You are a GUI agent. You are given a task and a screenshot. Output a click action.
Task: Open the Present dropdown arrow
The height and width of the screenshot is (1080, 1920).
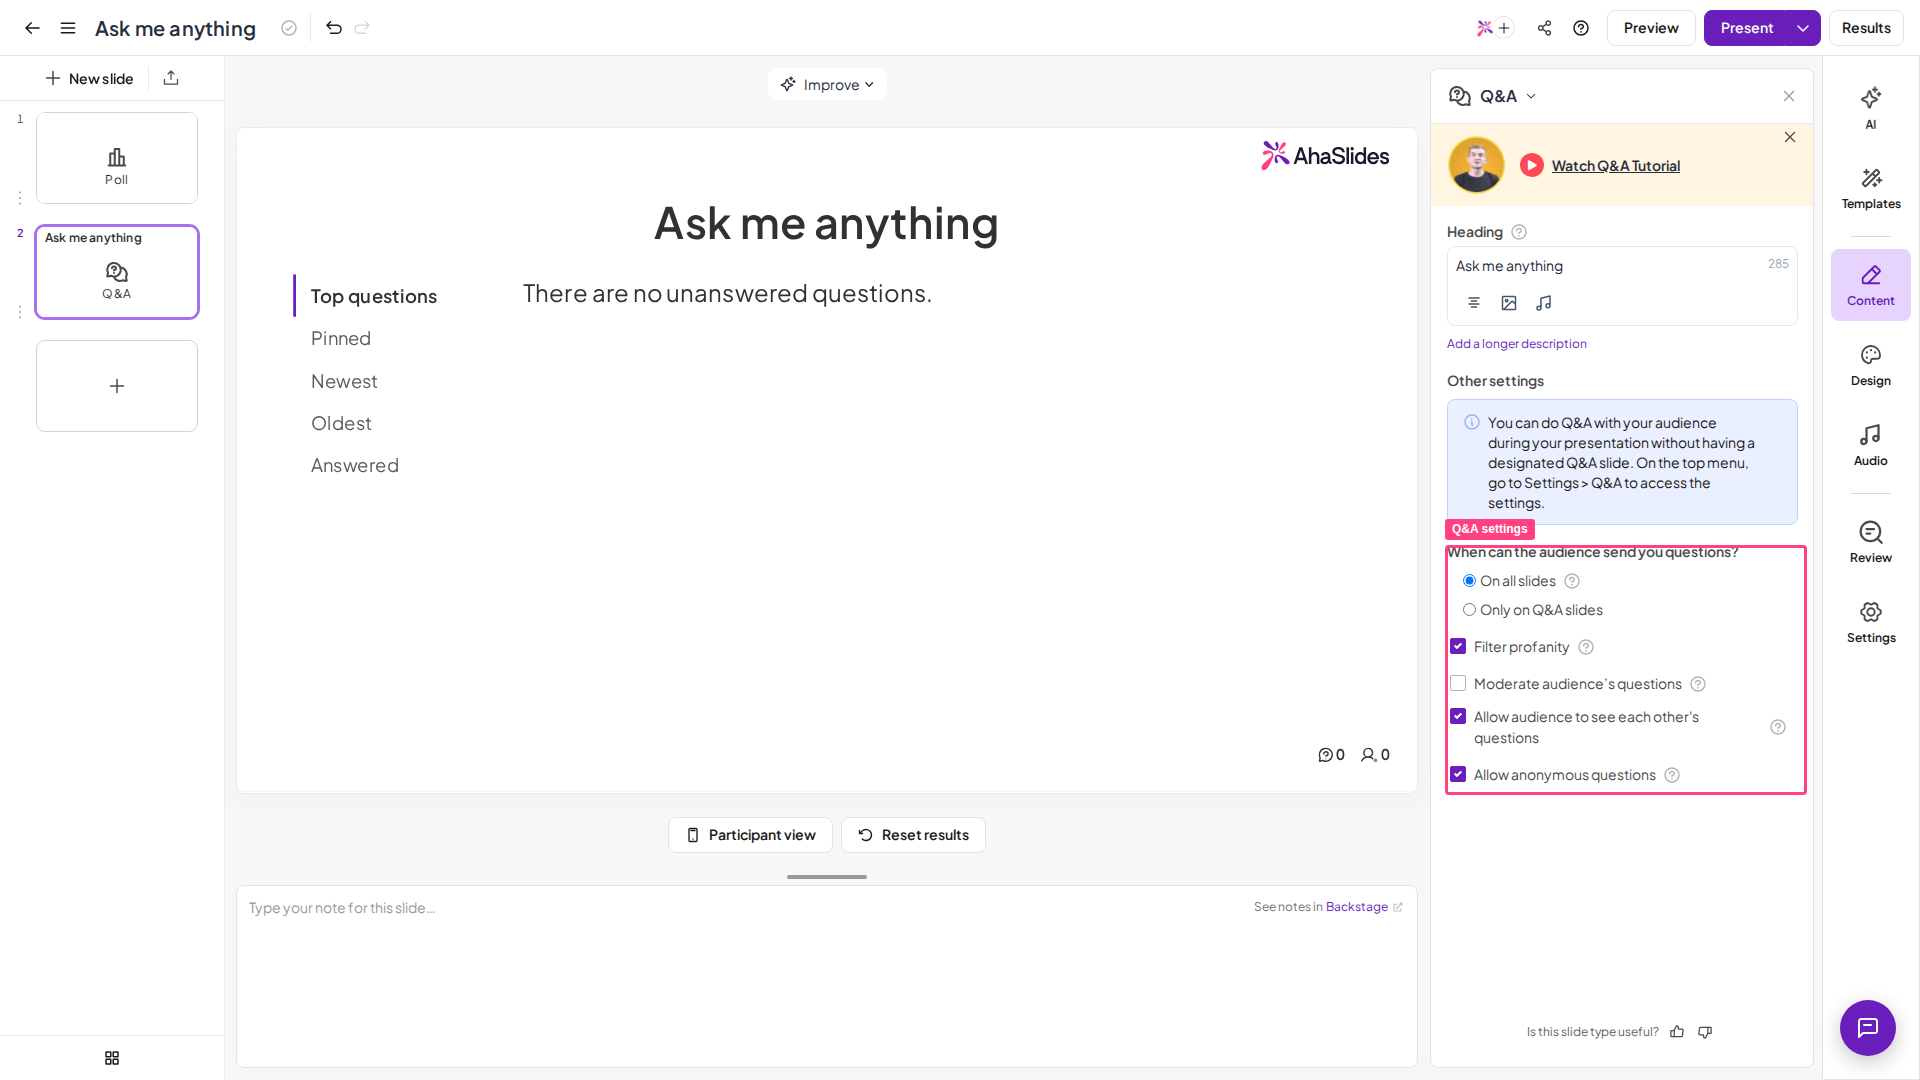pyautogui.click(x=1803, y=28)
